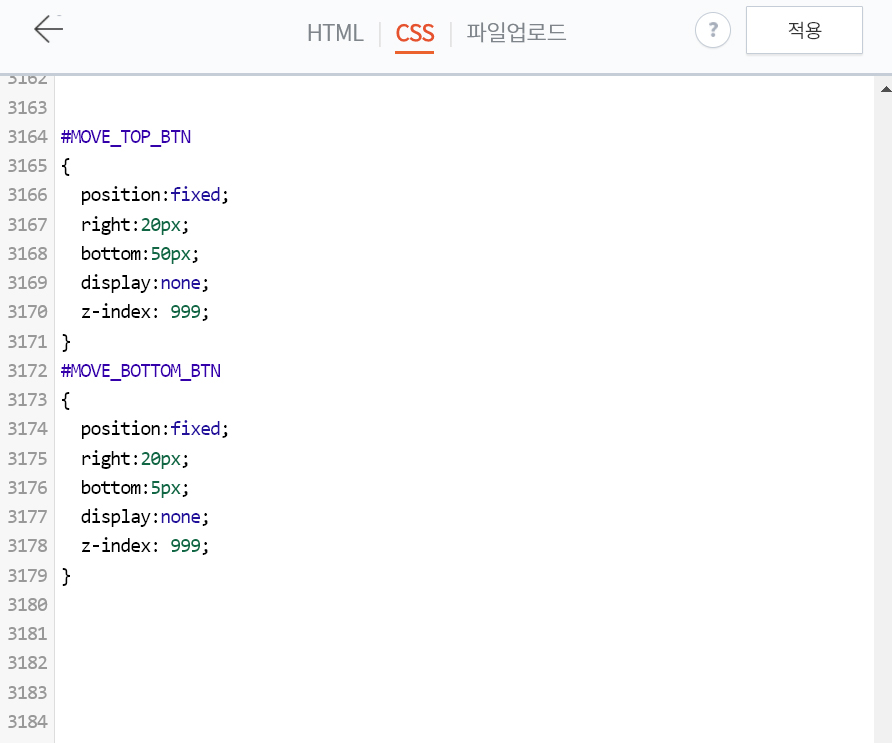Viewport: 892px width, 743px height.
Task: Click line number 3184 in gutter
Action: tap(27, 721)
